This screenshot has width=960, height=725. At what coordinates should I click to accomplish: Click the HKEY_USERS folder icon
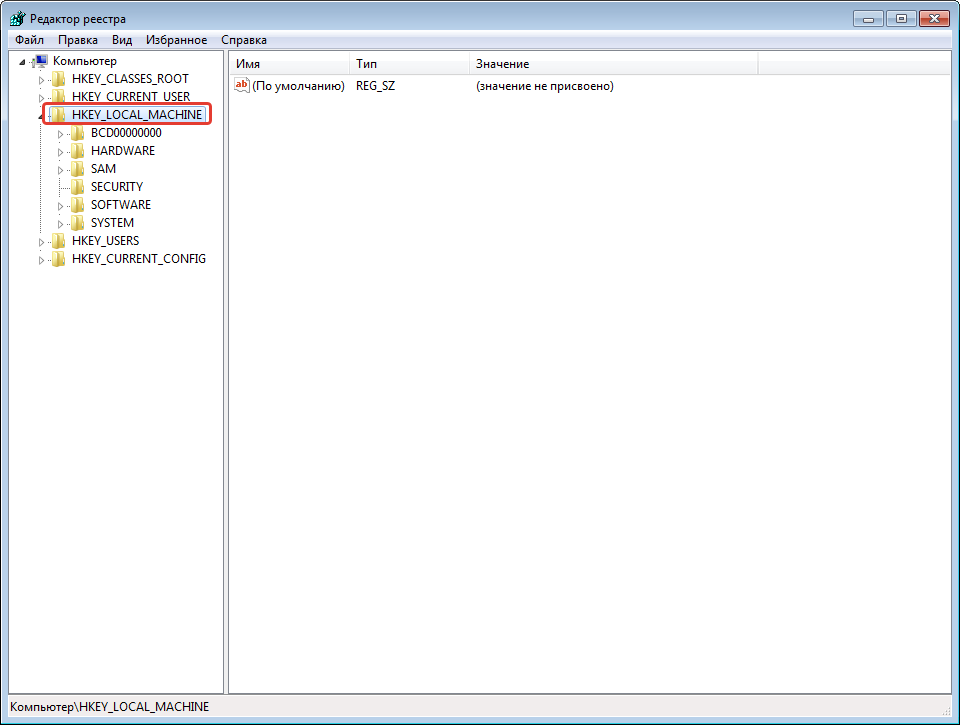pyautogui.click(x=58, y=241)
